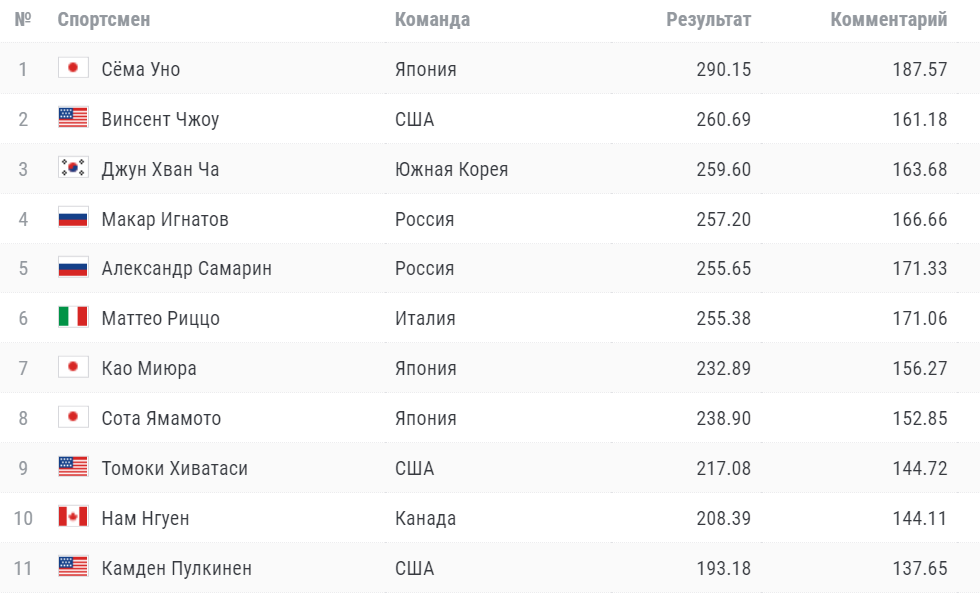This screenshot has height=598, width=980.
Task: Select athlete name Томоки Хиватаси
Action: (x=174, y=469)
